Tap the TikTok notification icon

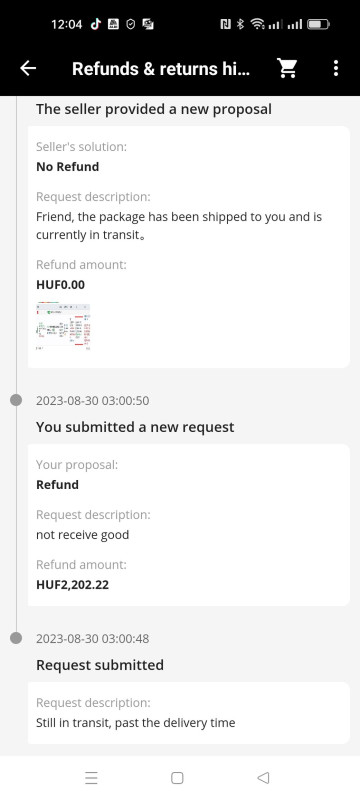click(95, 24)
